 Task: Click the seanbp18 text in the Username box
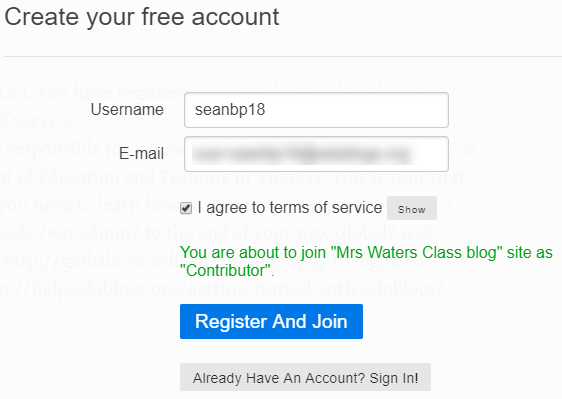pos(230,110)
